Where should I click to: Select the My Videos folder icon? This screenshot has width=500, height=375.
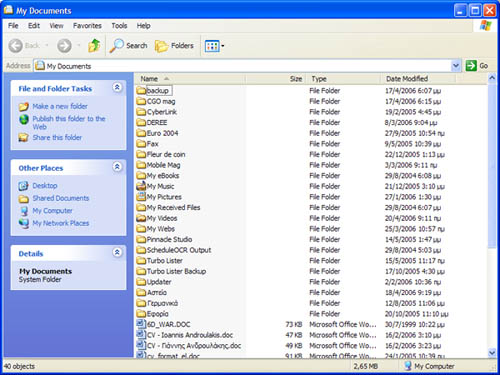tap(141, 218)
